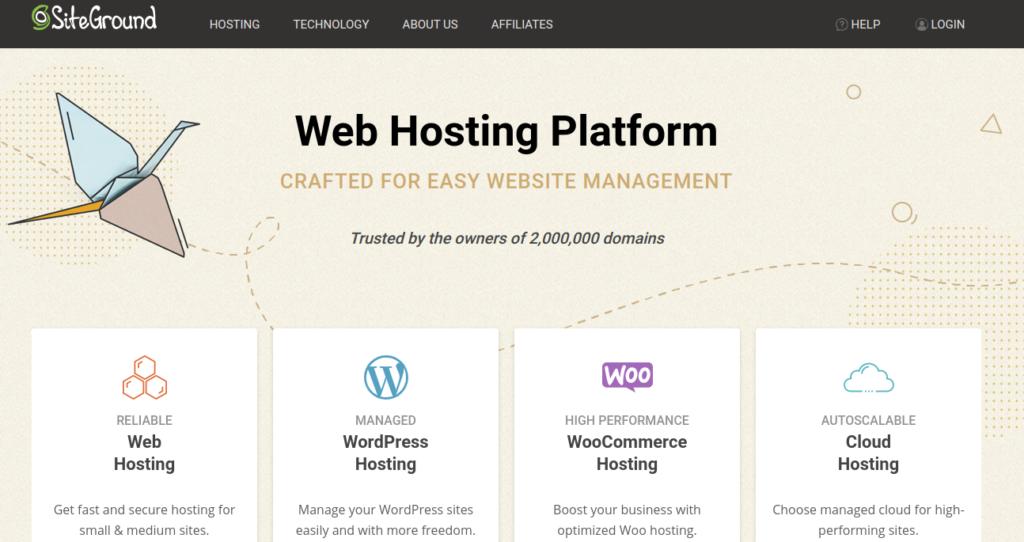Click the 'Web Hosting Platform' headline
Image resolution: width=1024 pixels, height=542 pixels.
tap(506, 131)
